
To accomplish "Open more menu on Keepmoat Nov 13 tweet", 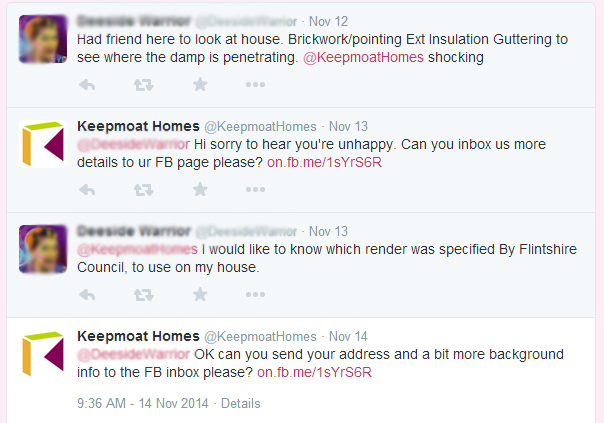I will [x=255, y=190].
